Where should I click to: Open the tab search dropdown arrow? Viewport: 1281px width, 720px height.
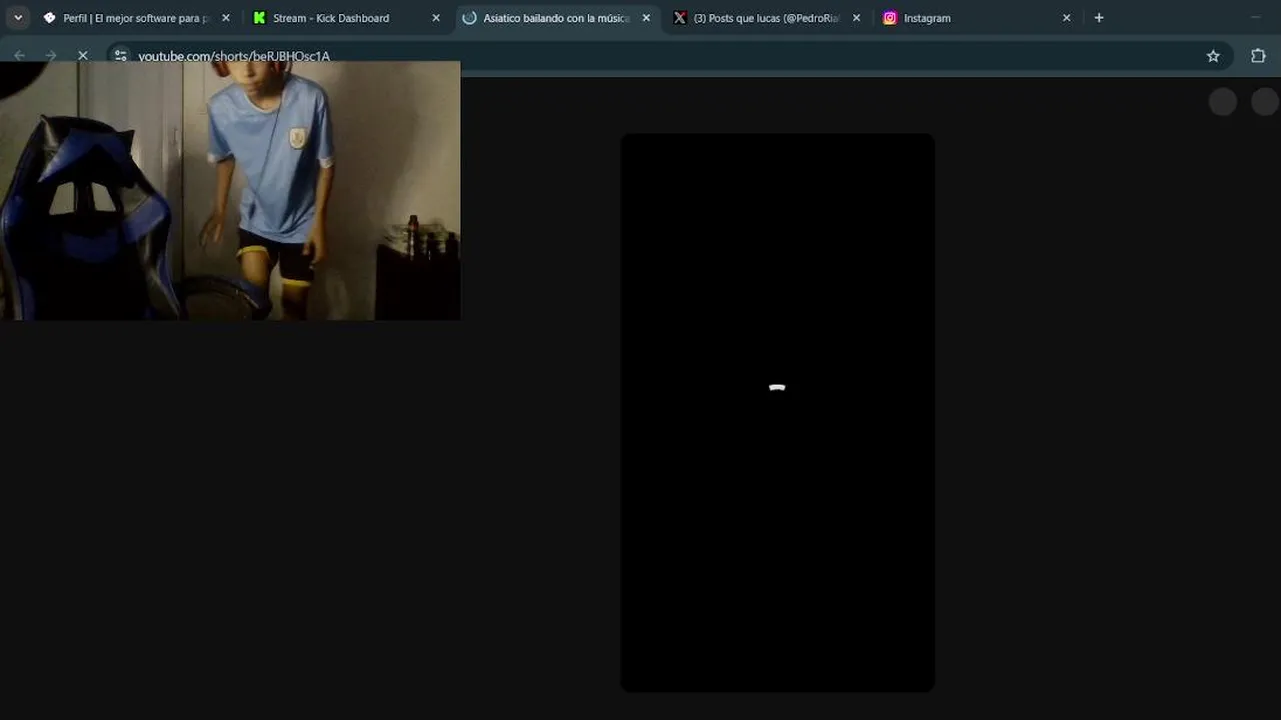point(18,18)
